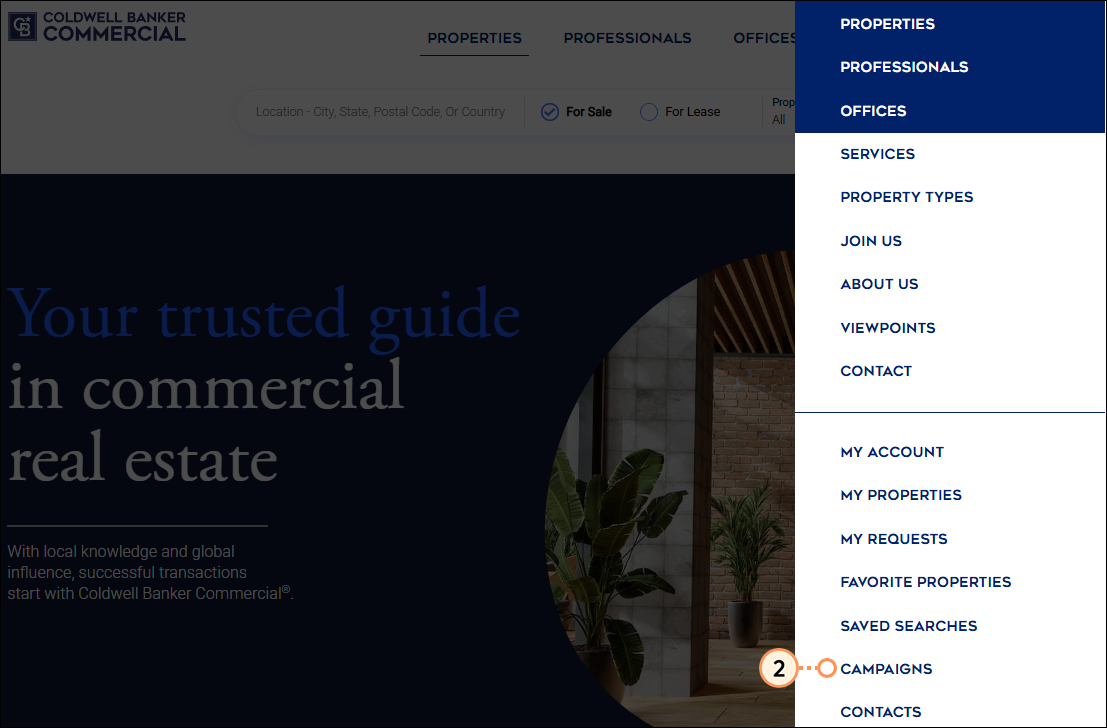Select the For Lease radio button
Image resolution: width=1107 pixels, height=728 pixels.
coord(649,112)
